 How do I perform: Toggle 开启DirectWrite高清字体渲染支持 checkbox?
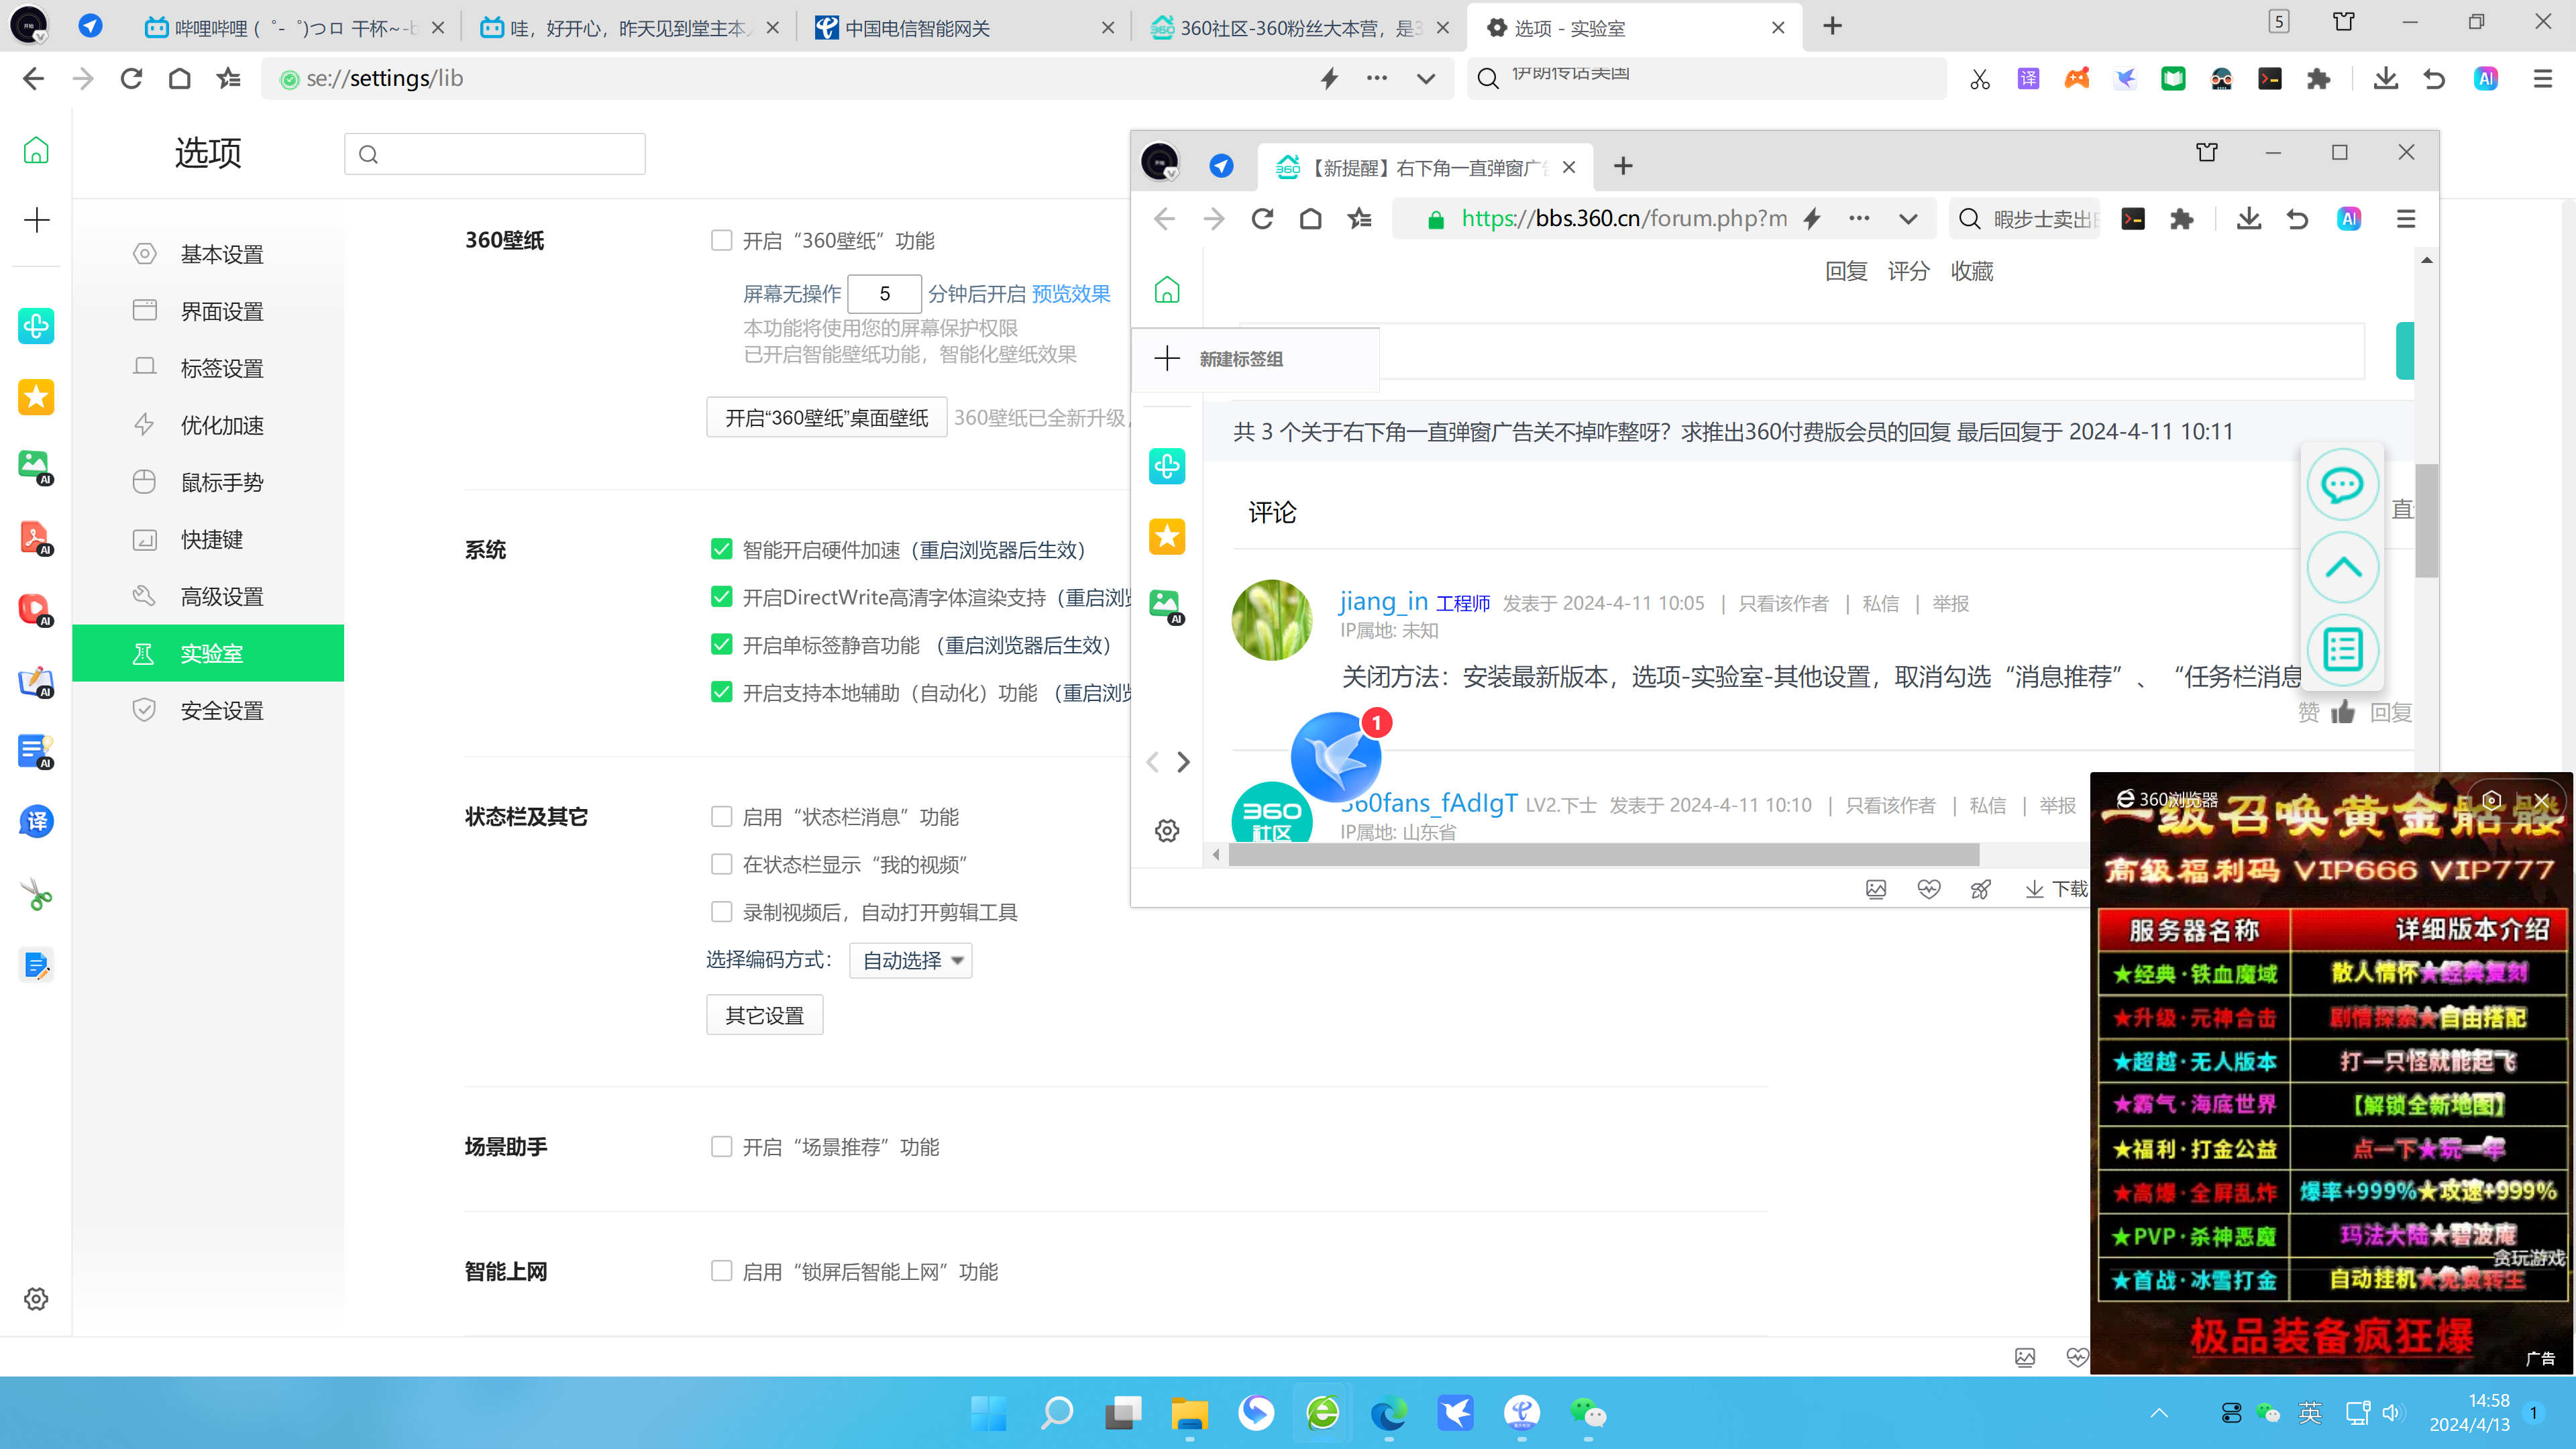(721, 597)
